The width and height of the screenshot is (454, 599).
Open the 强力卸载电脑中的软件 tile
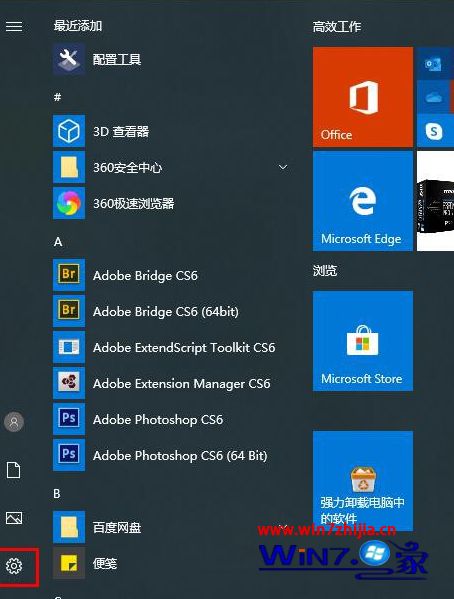click(363, 481)
